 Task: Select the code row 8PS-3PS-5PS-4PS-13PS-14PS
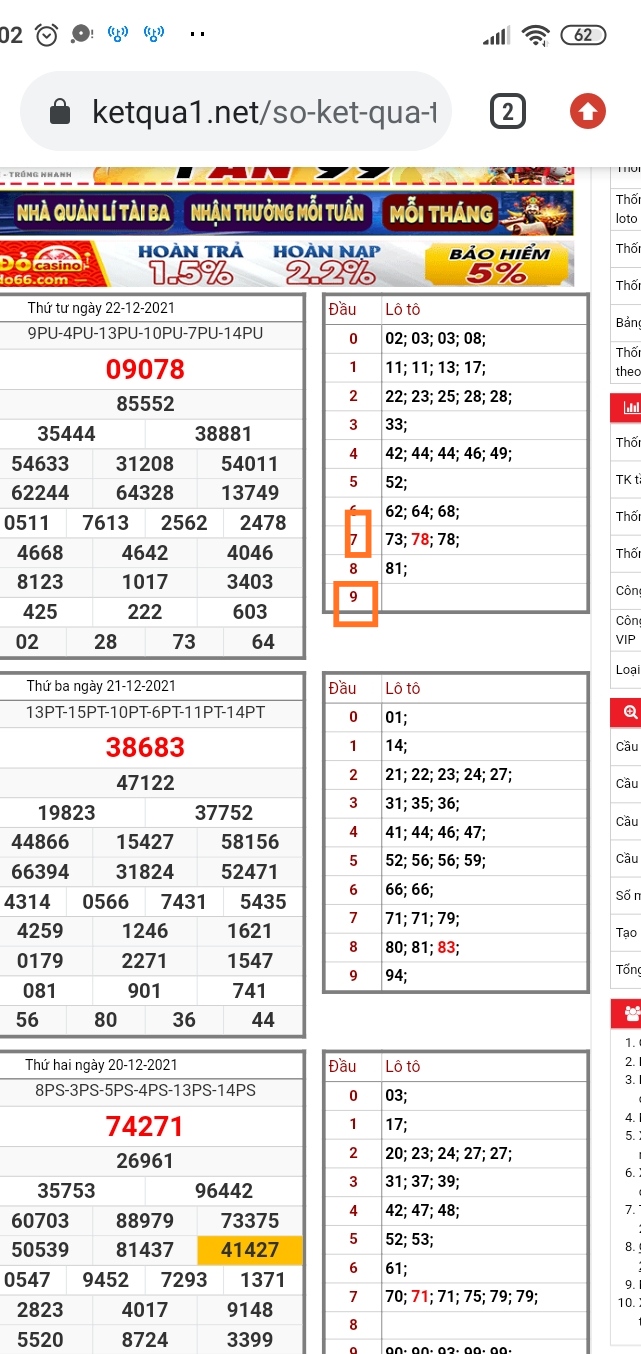pos(146,1090)
